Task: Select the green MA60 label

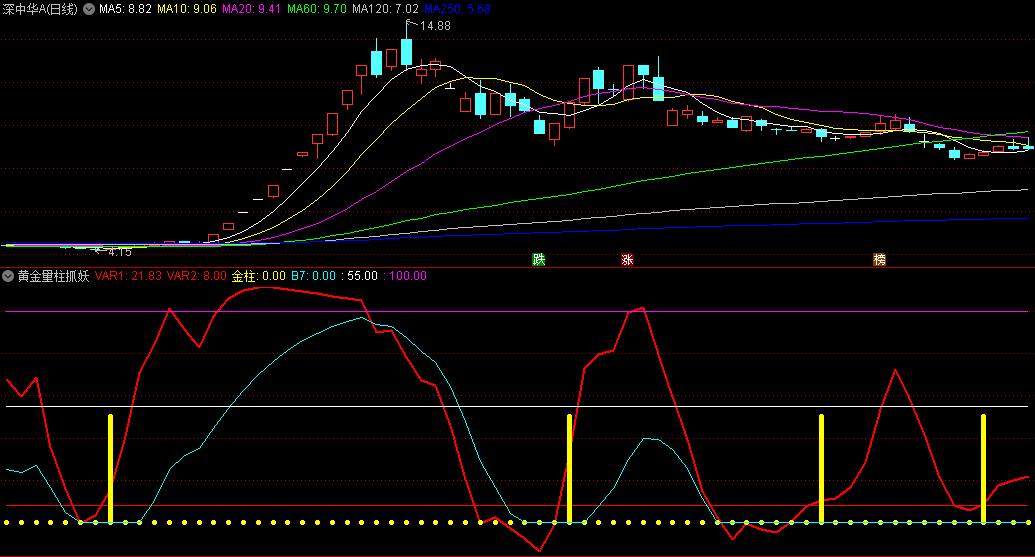Action: (316, 8)
